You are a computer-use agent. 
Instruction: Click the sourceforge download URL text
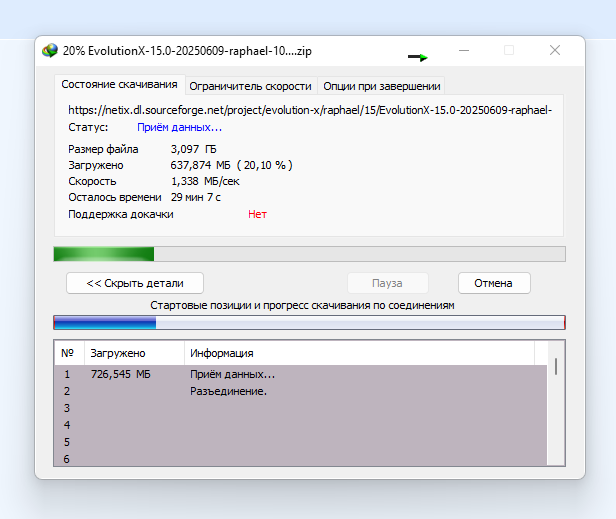click(x=310, y=110)
